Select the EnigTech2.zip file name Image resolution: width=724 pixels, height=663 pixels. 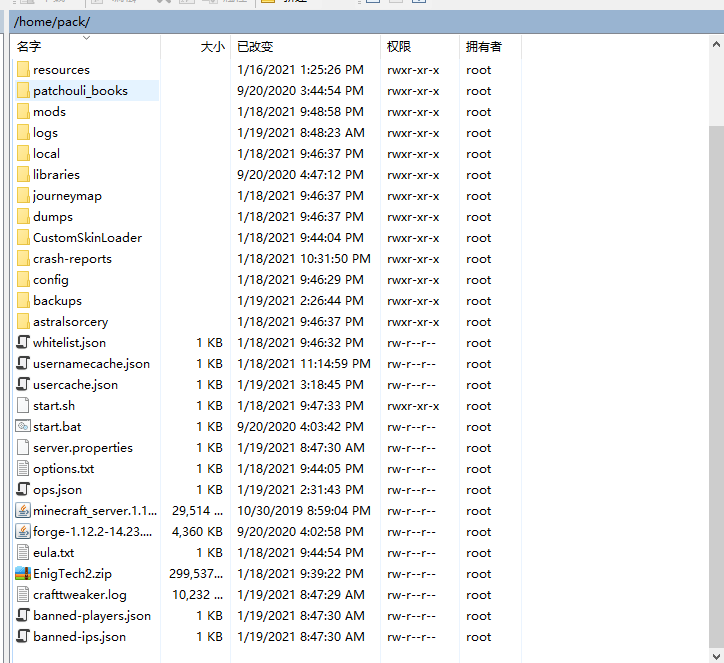click(72, 574)
